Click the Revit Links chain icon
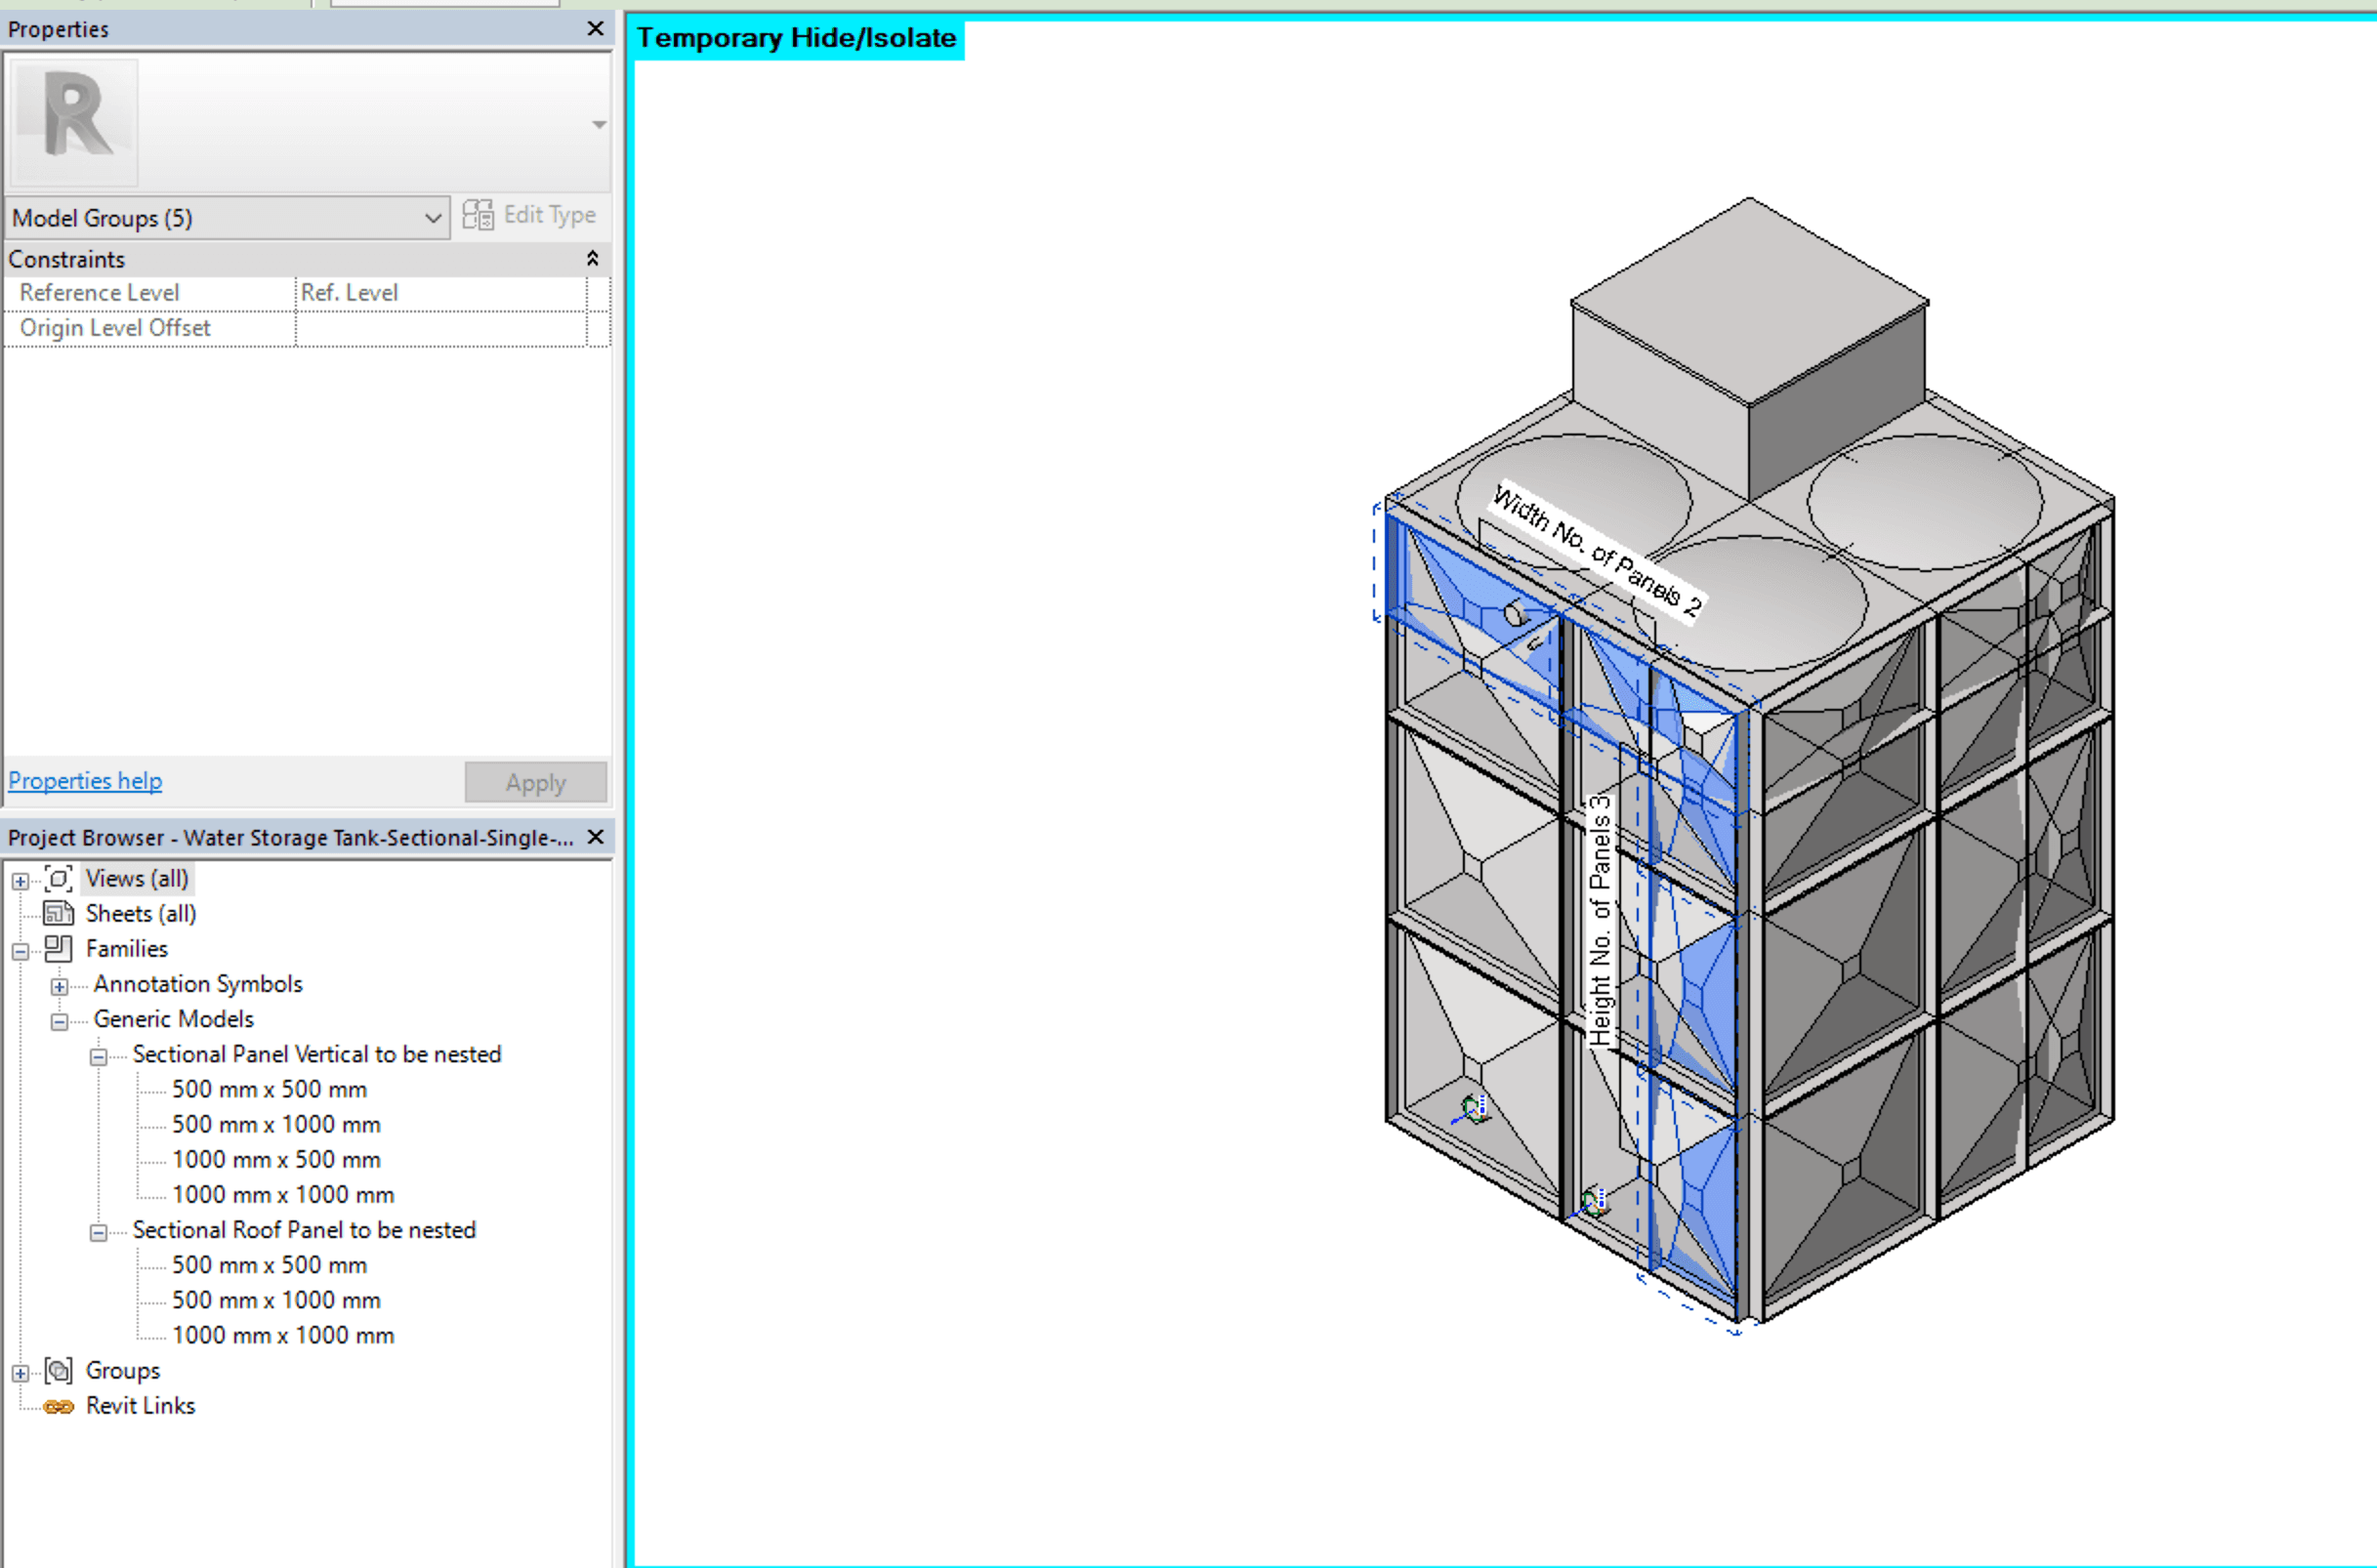 [x=59, y=1406]
